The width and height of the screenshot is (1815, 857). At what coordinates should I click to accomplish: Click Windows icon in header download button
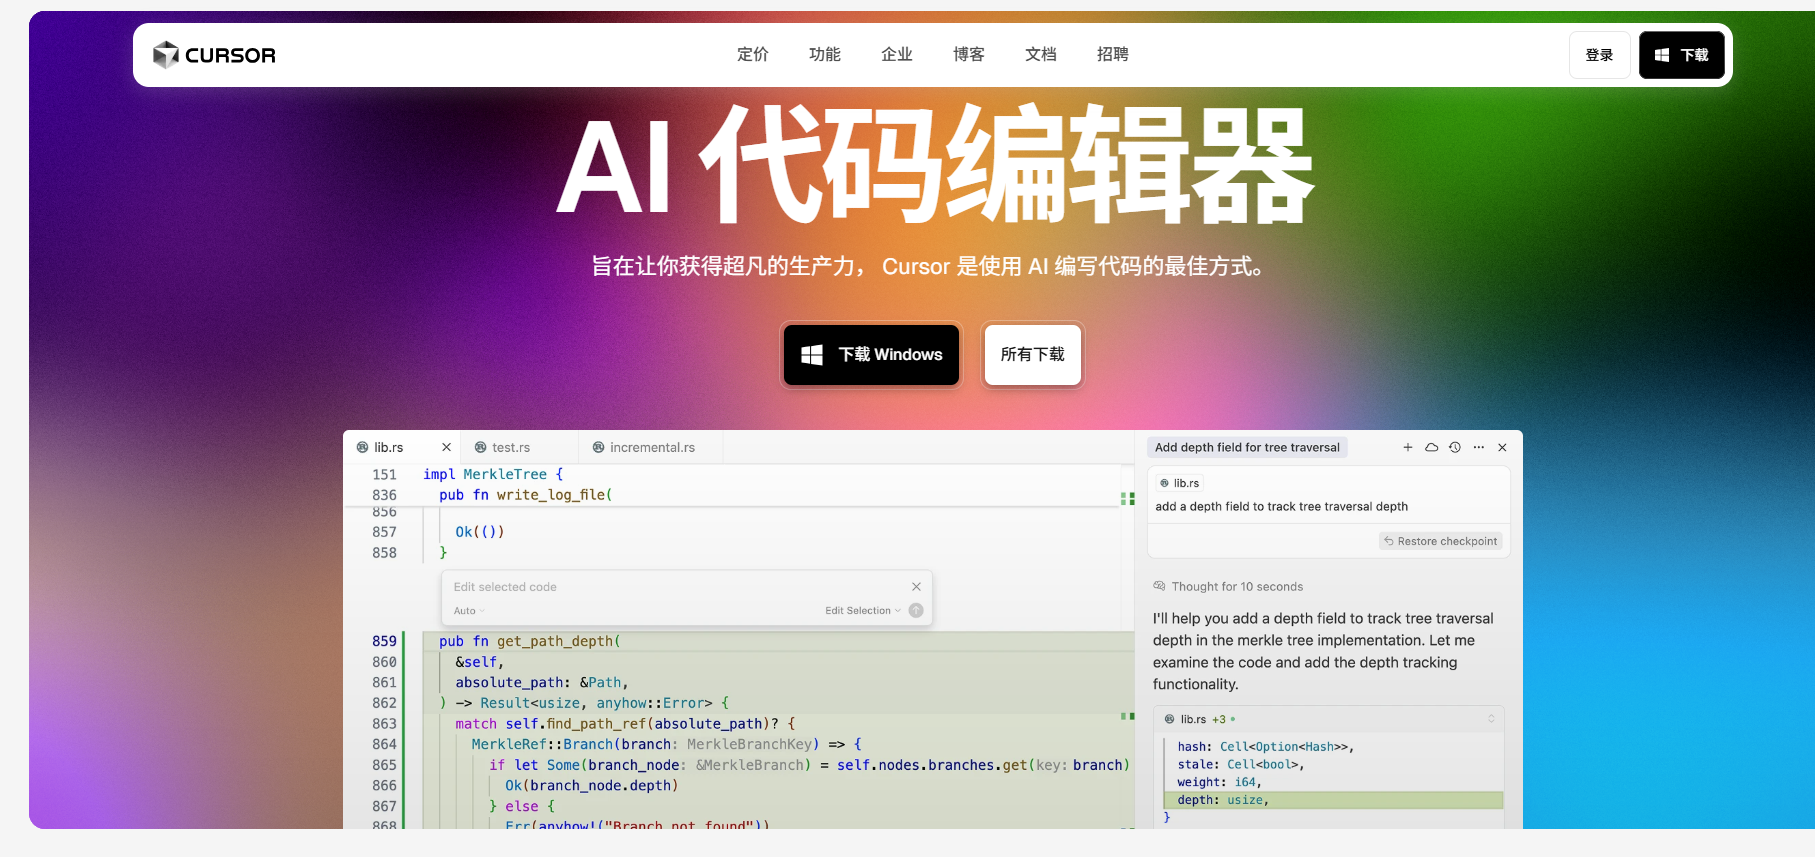(1662, 55)
